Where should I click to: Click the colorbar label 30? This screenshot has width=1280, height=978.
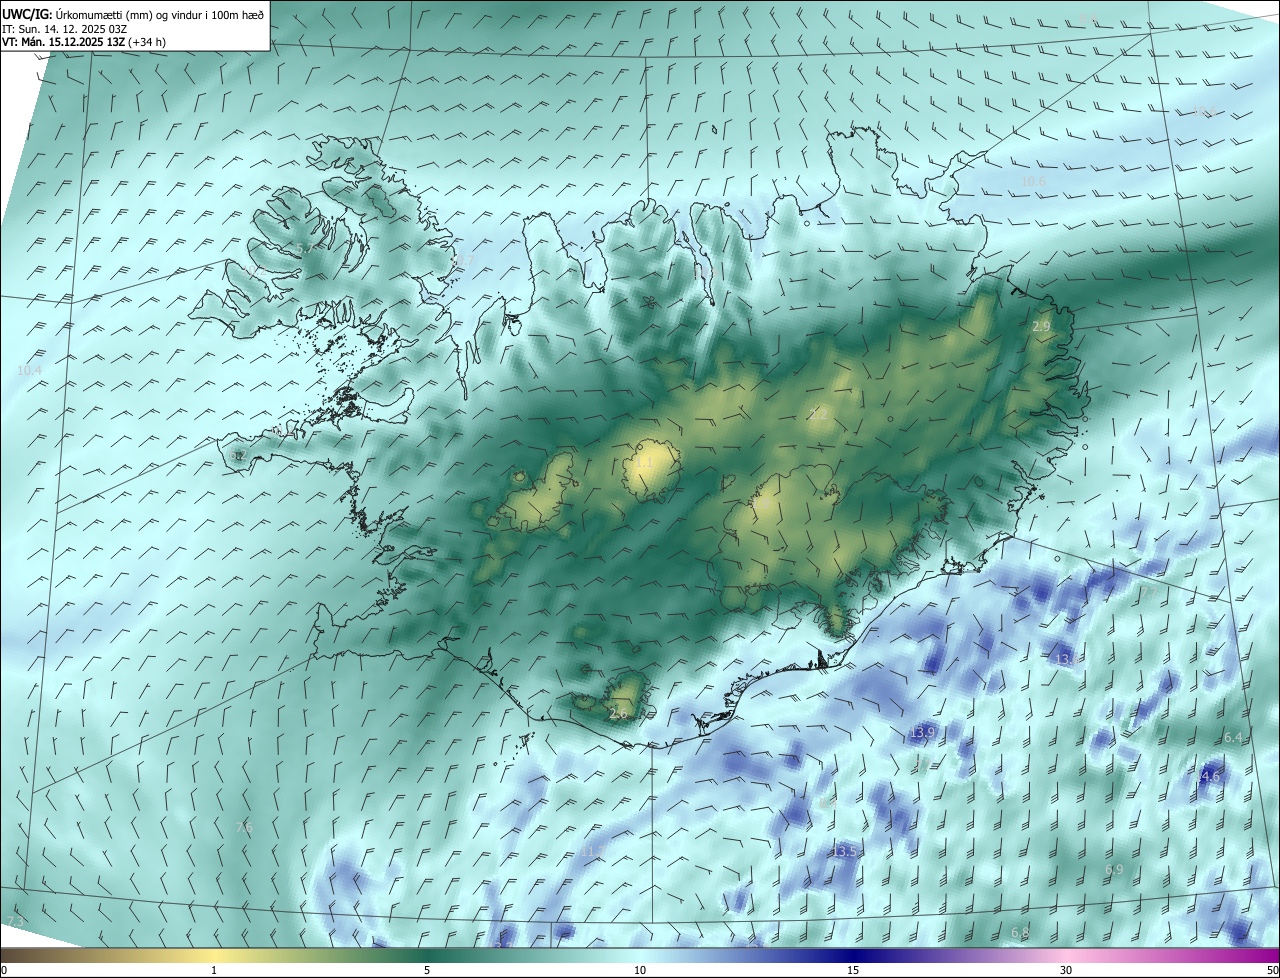[x=1066, y=970]
